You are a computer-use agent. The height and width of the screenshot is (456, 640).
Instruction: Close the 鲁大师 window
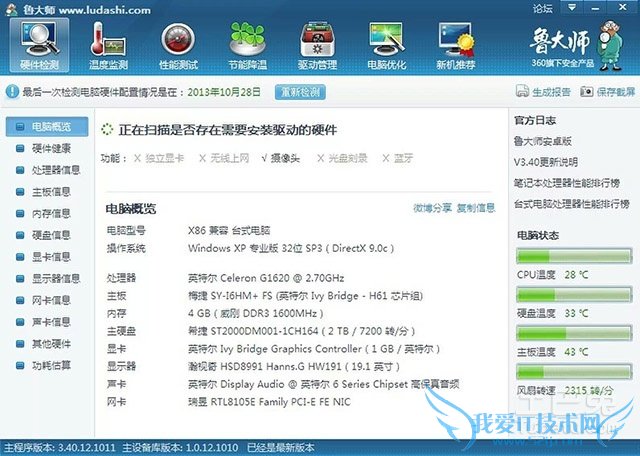tap(622, 7)
